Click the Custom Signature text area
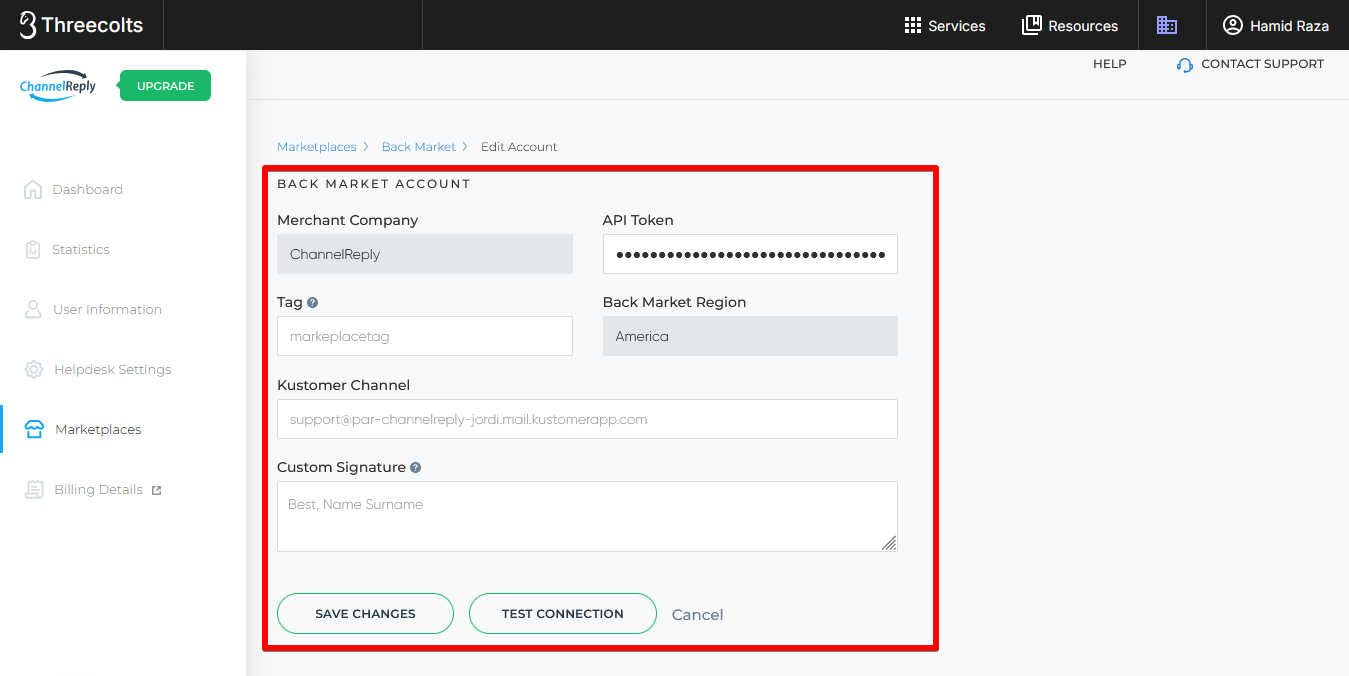The image size is (1349, 676). [587, 516]
